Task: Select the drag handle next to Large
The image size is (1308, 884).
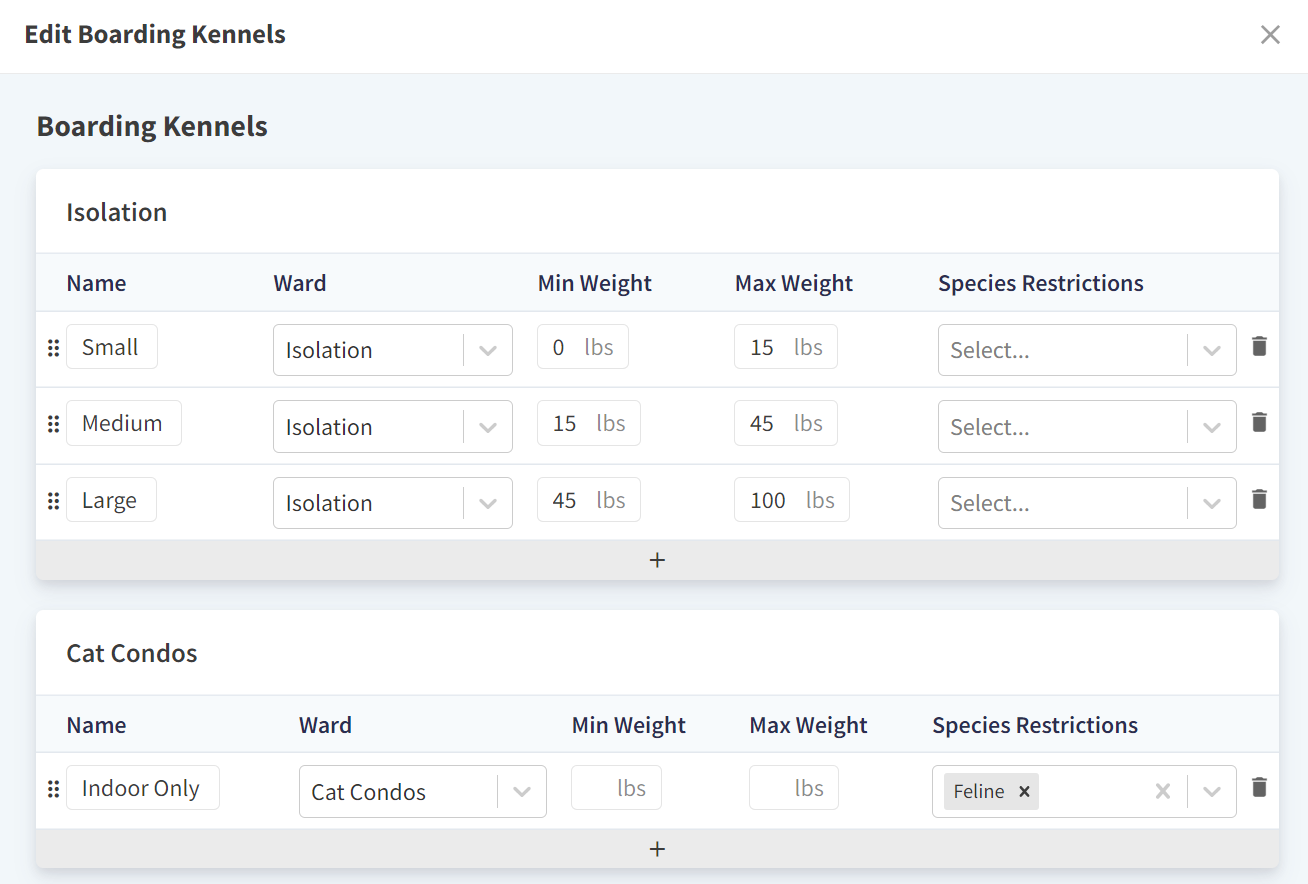Action: coord(54,501)
